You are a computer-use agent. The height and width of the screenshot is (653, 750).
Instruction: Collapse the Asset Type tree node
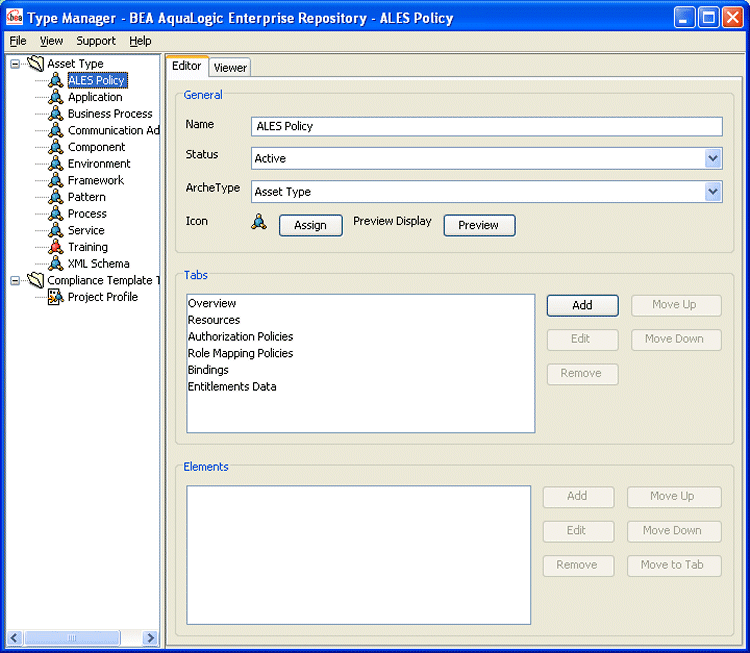[x=15, y=64]
